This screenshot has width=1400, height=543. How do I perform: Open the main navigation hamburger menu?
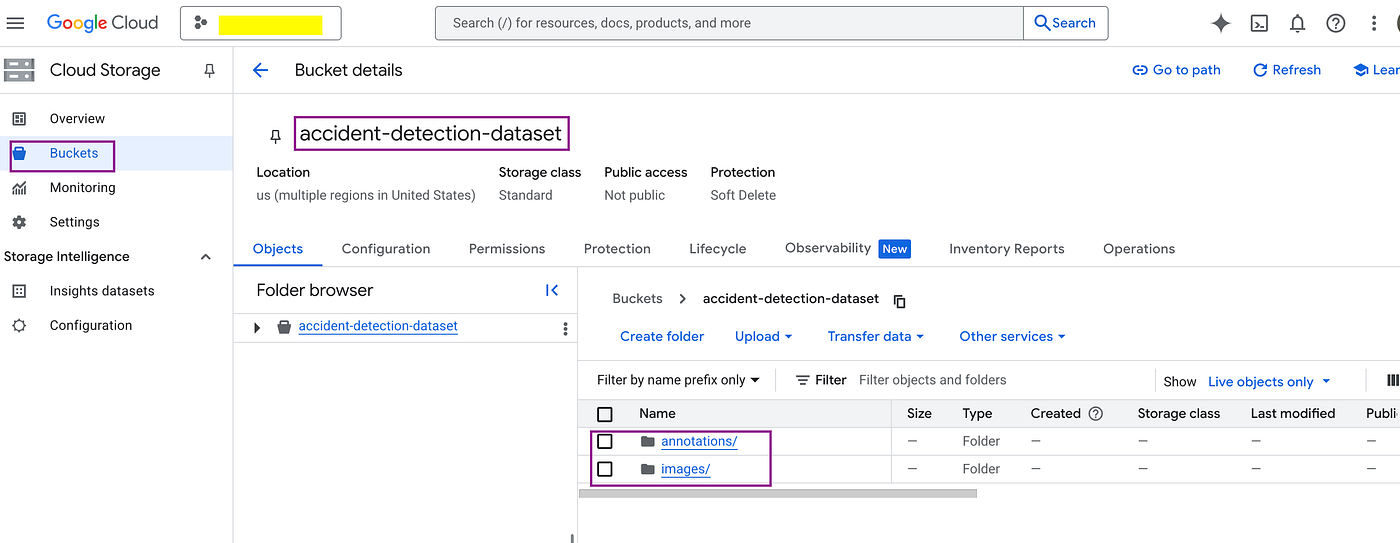pyautogui.click(x=15, y=23)
